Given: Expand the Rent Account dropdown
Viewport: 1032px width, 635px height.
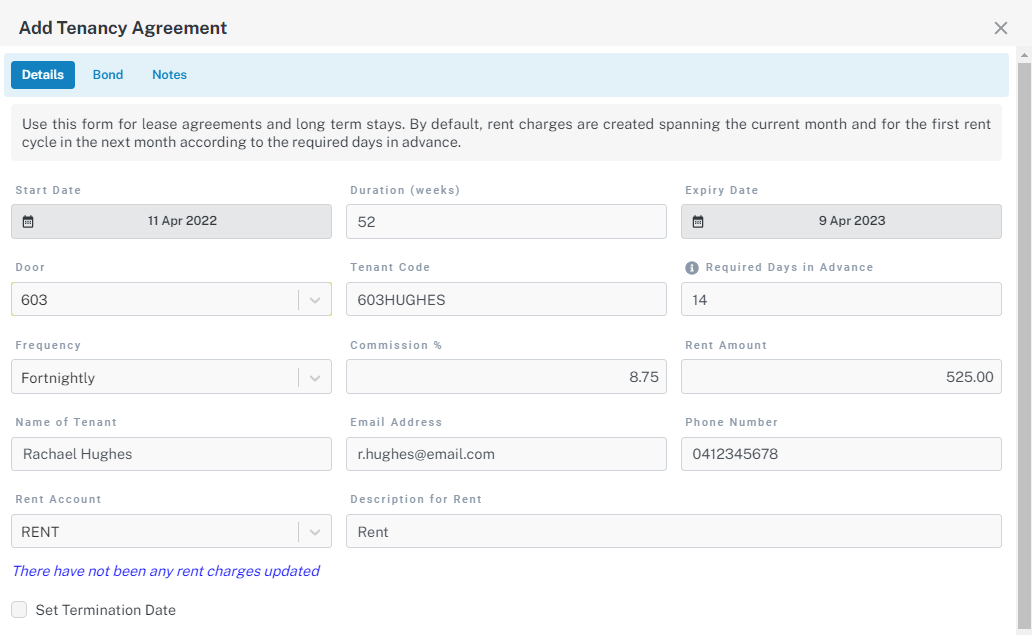Looking at the screenshot, I should pyautogui.click(x=315, y=532).
